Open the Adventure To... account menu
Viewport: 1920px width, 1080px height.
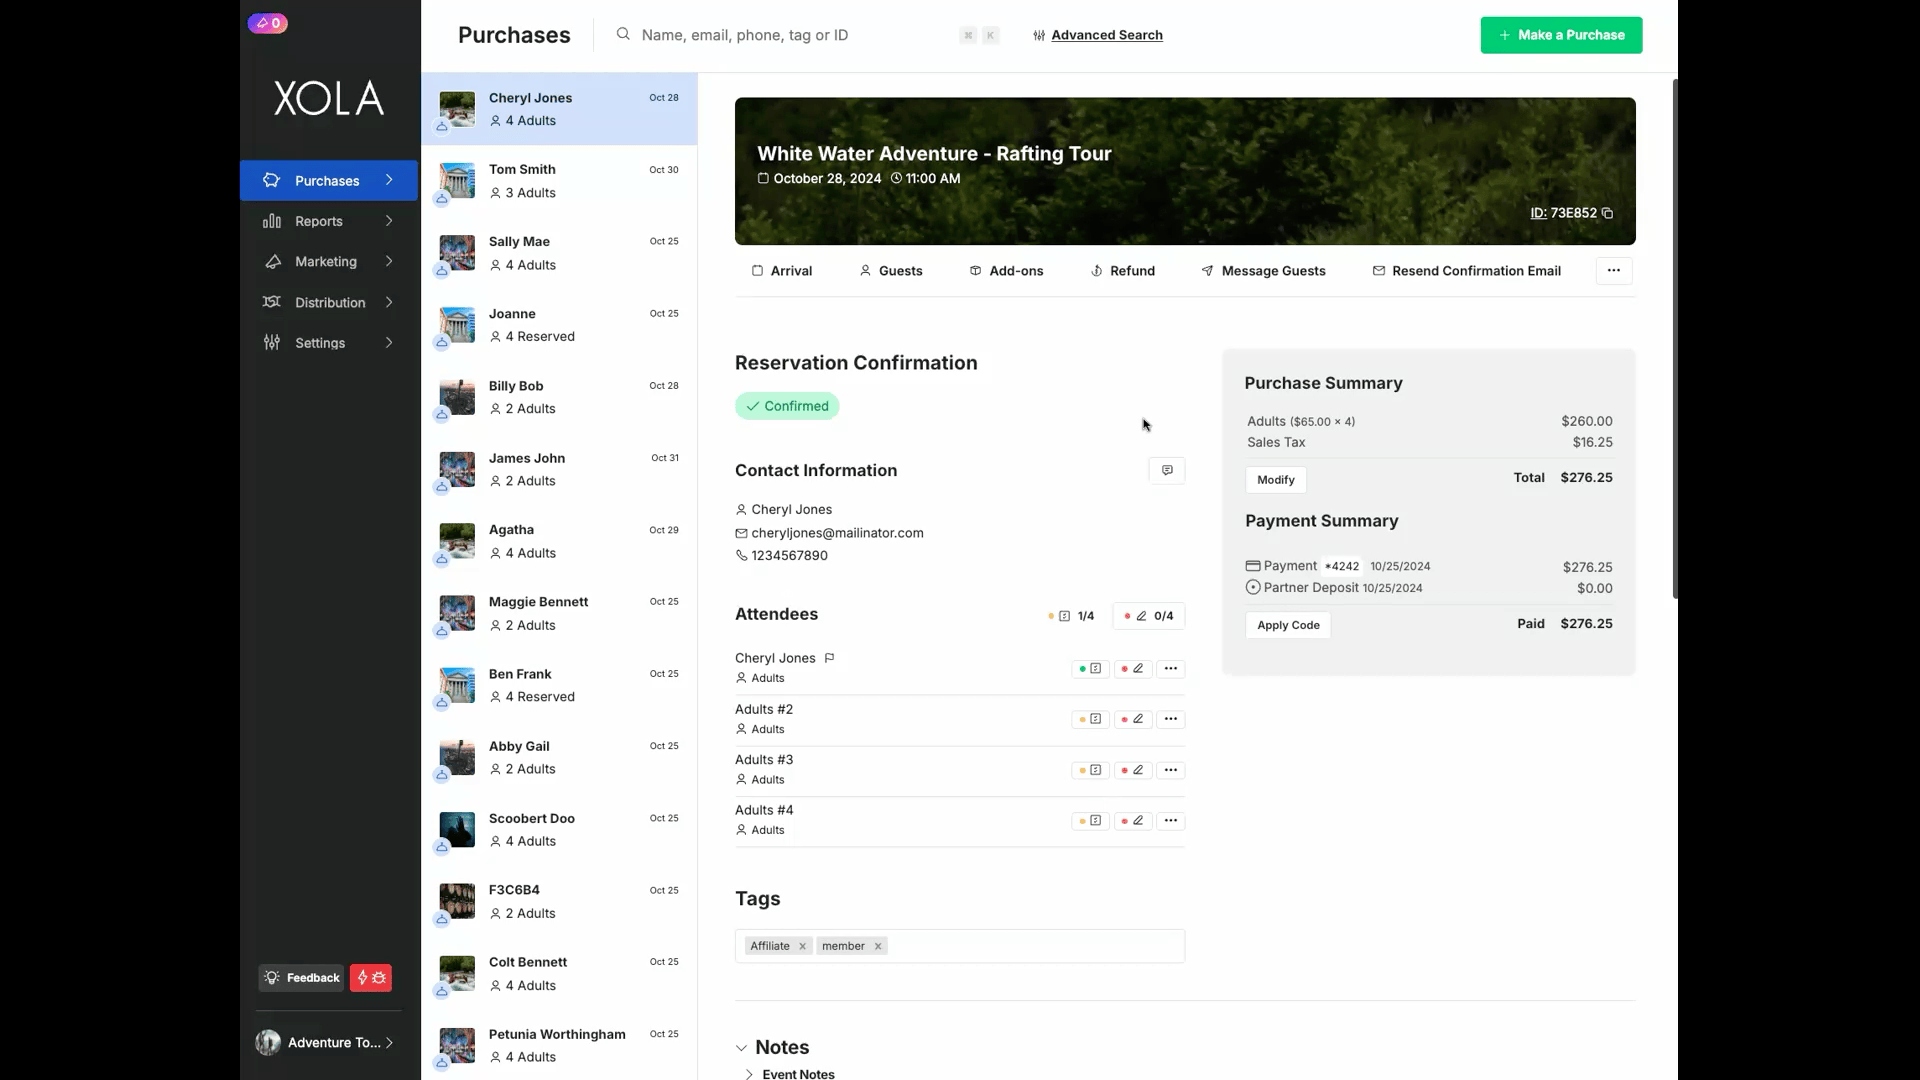pyautogui.click(x=325, y=1042)
